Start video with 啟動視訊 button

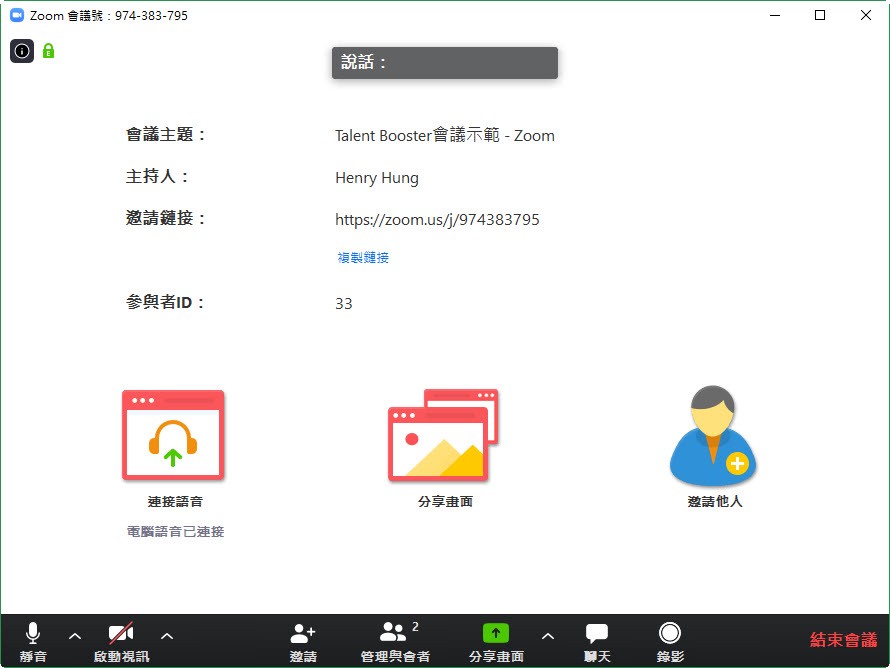121,641
